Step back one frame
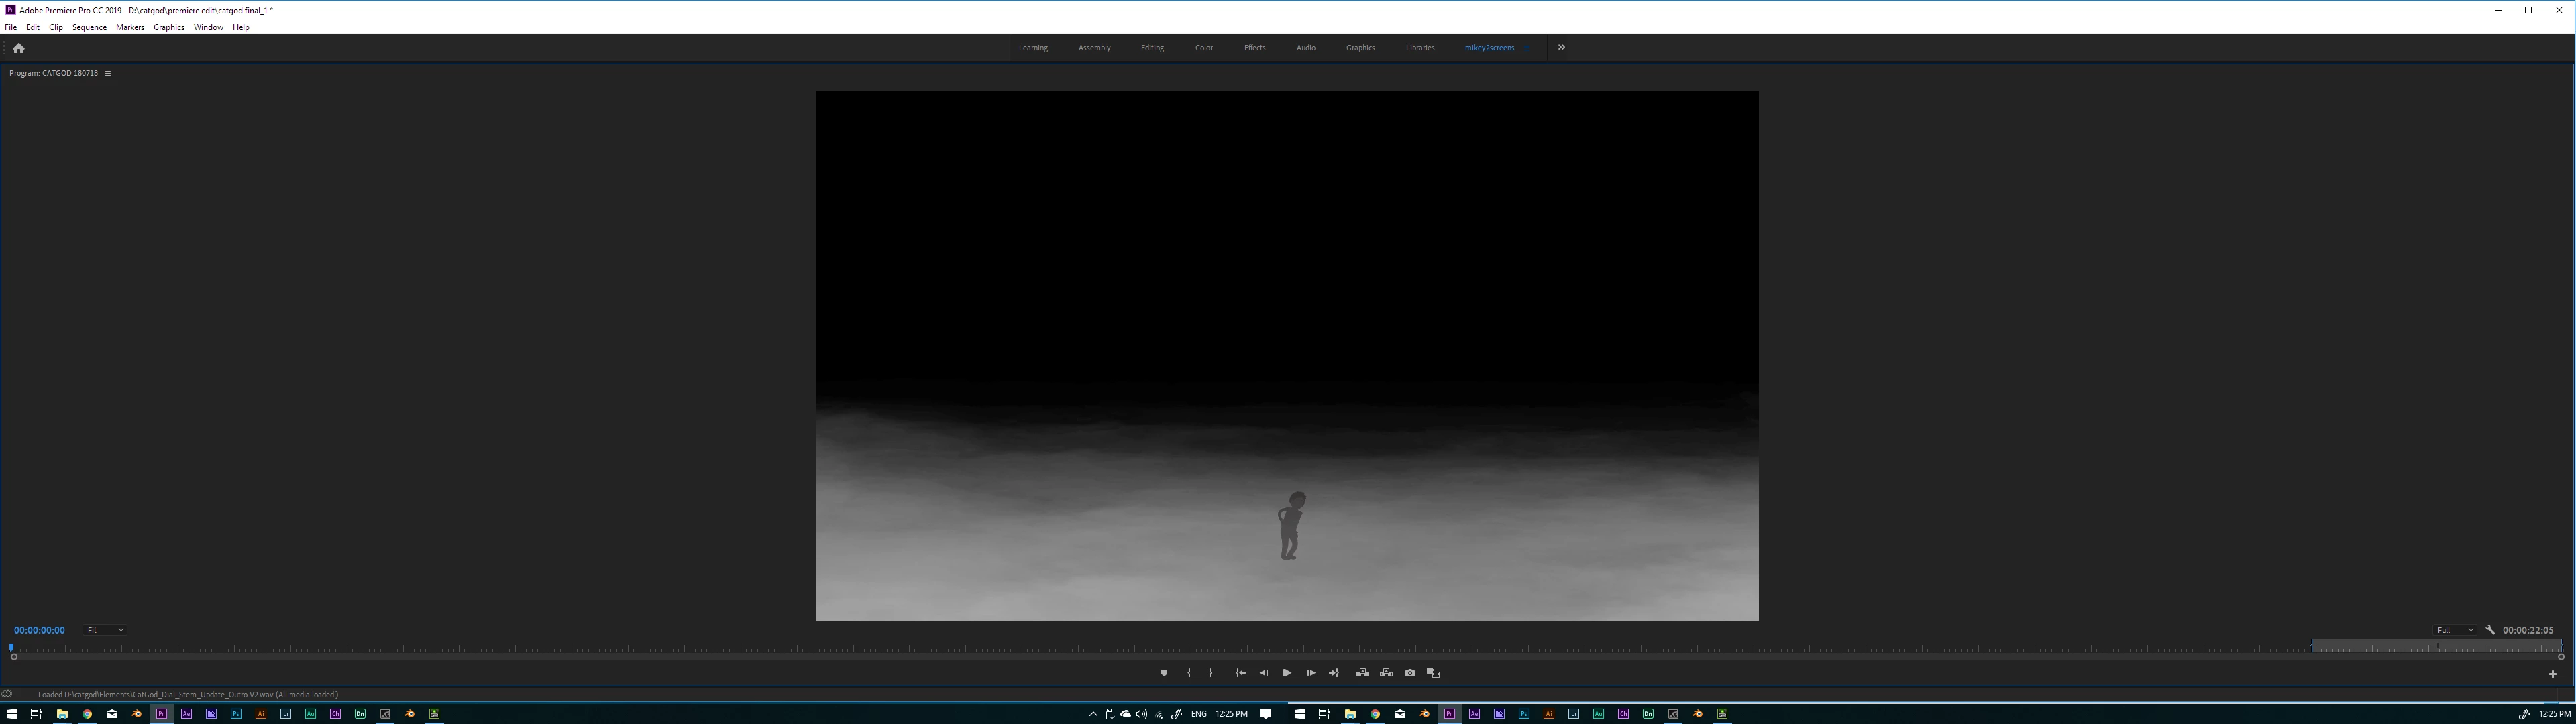Screen dimensions: 2576x724 tap(1264, 673)
